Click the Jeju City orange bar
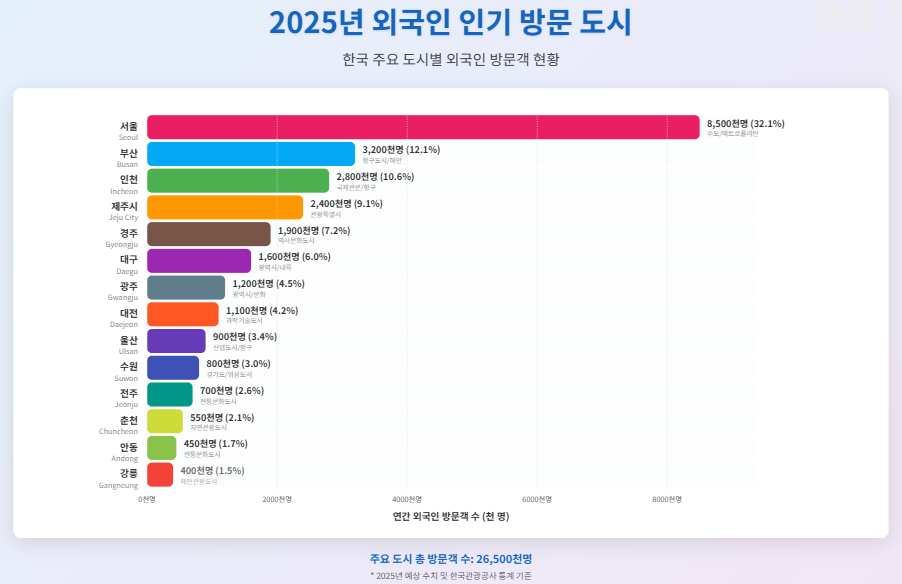The image size is (902, 584). (225, 207)
